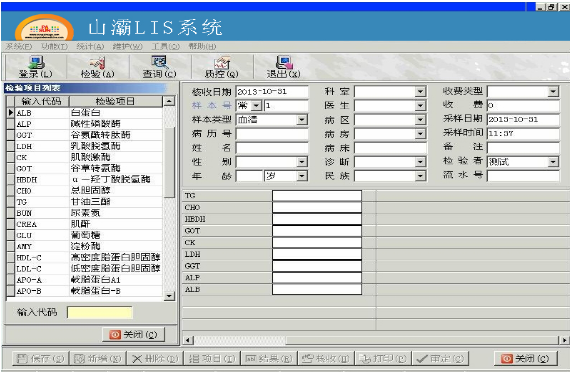Click the 输入代码 column header
The height and width of the screenshot is (372, 570).
42,101
